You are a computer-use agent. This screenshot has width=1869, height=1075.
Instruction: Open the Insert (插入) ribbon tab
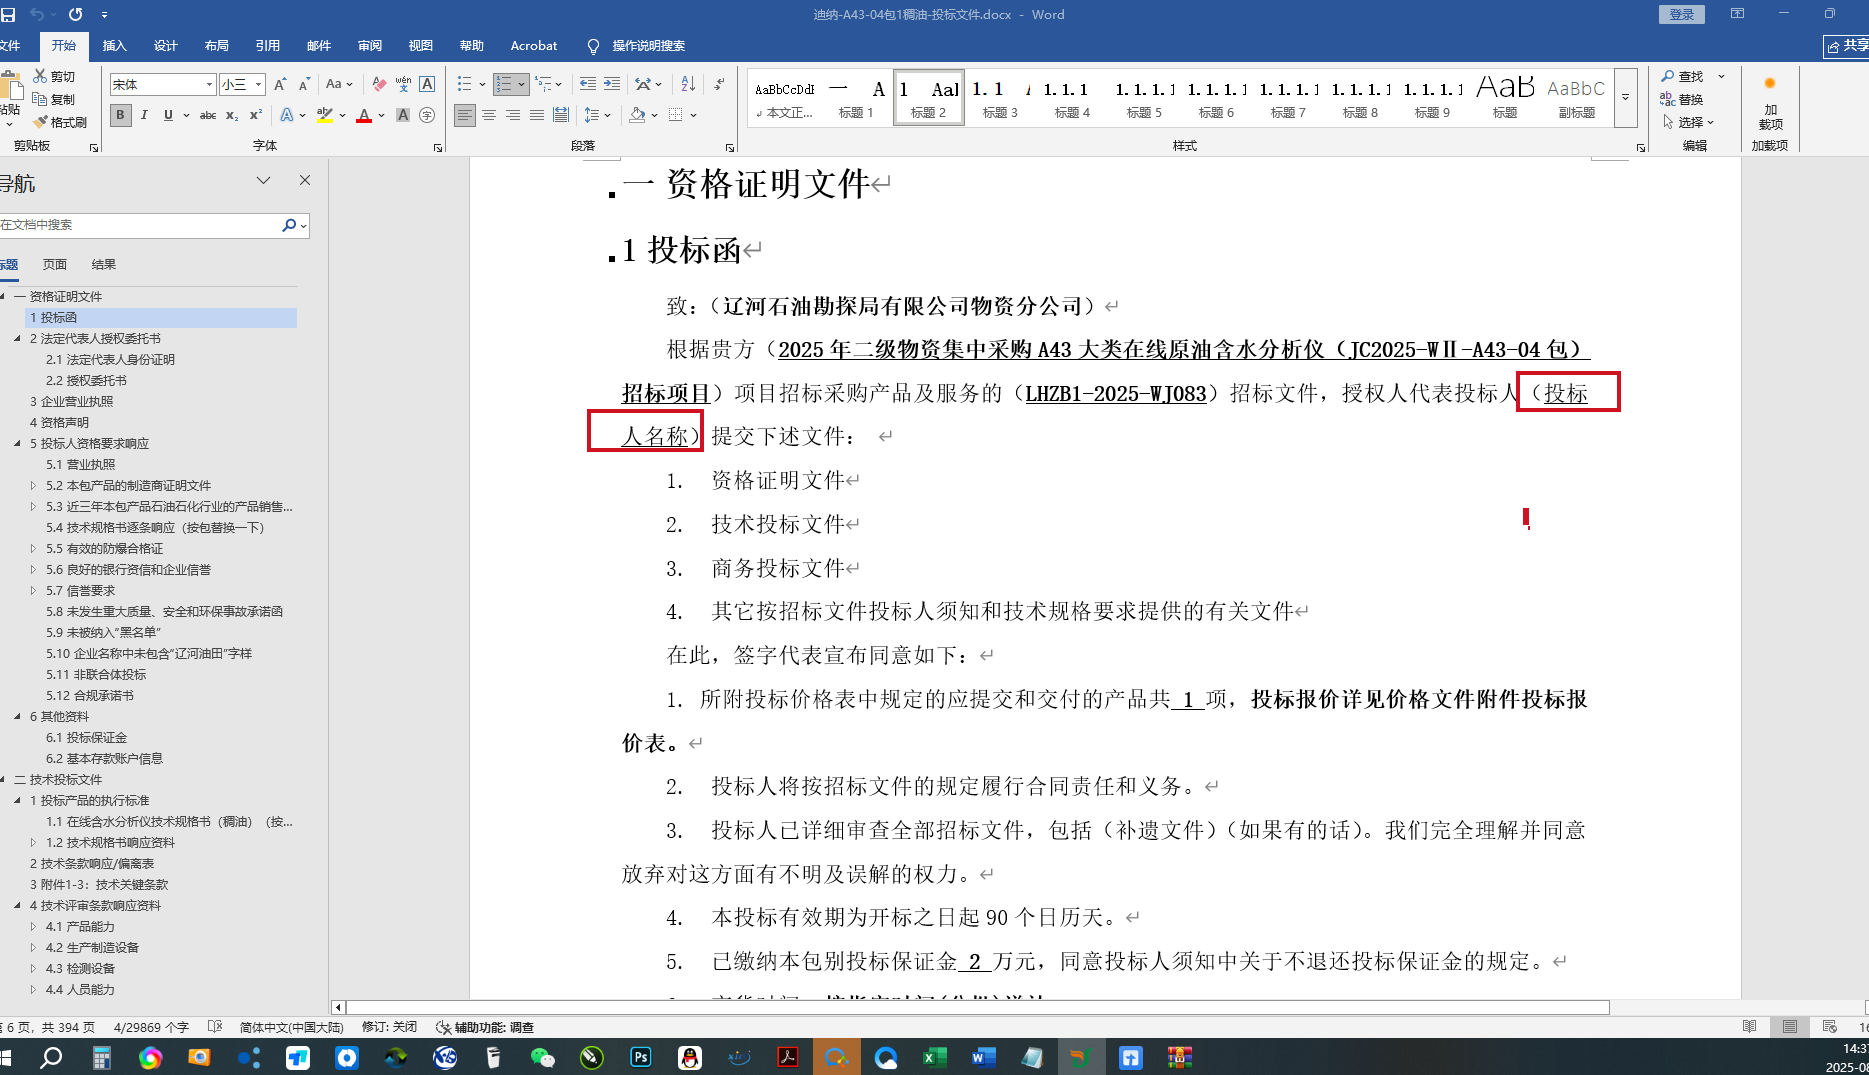tap(115, 46)
